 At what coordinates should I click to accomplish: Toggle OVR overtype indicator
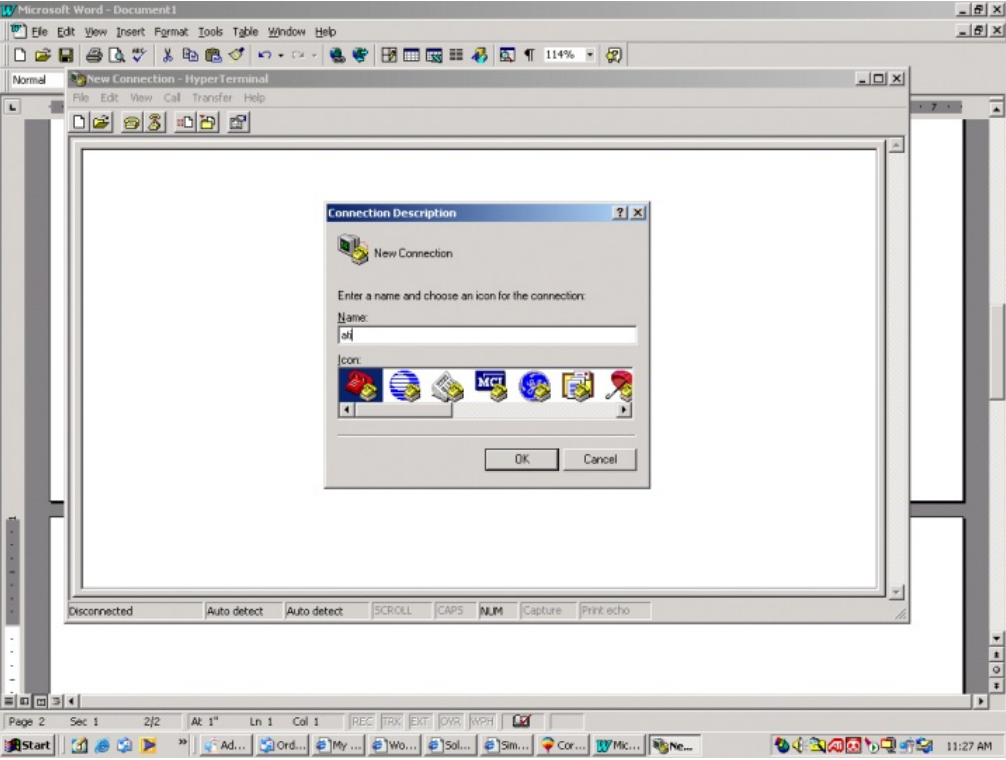point(450,722)
